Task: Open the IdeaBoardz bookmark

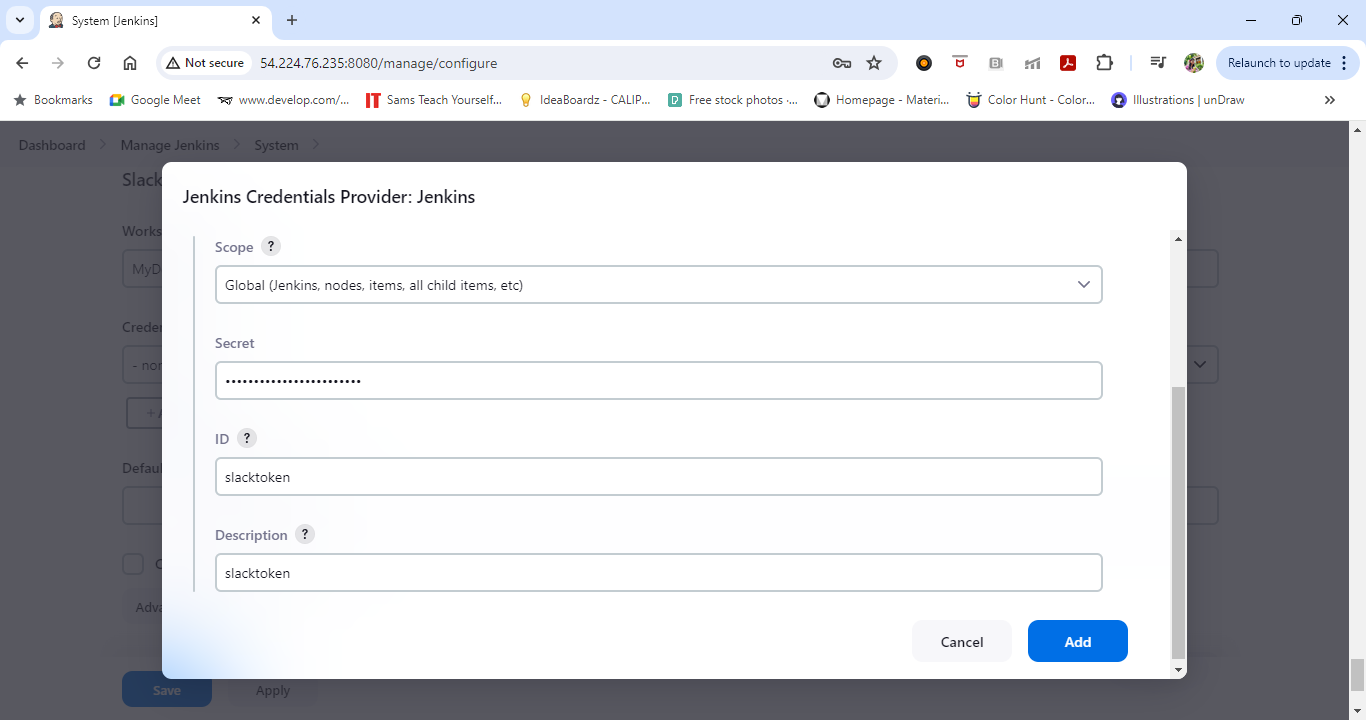Action: 585,100
